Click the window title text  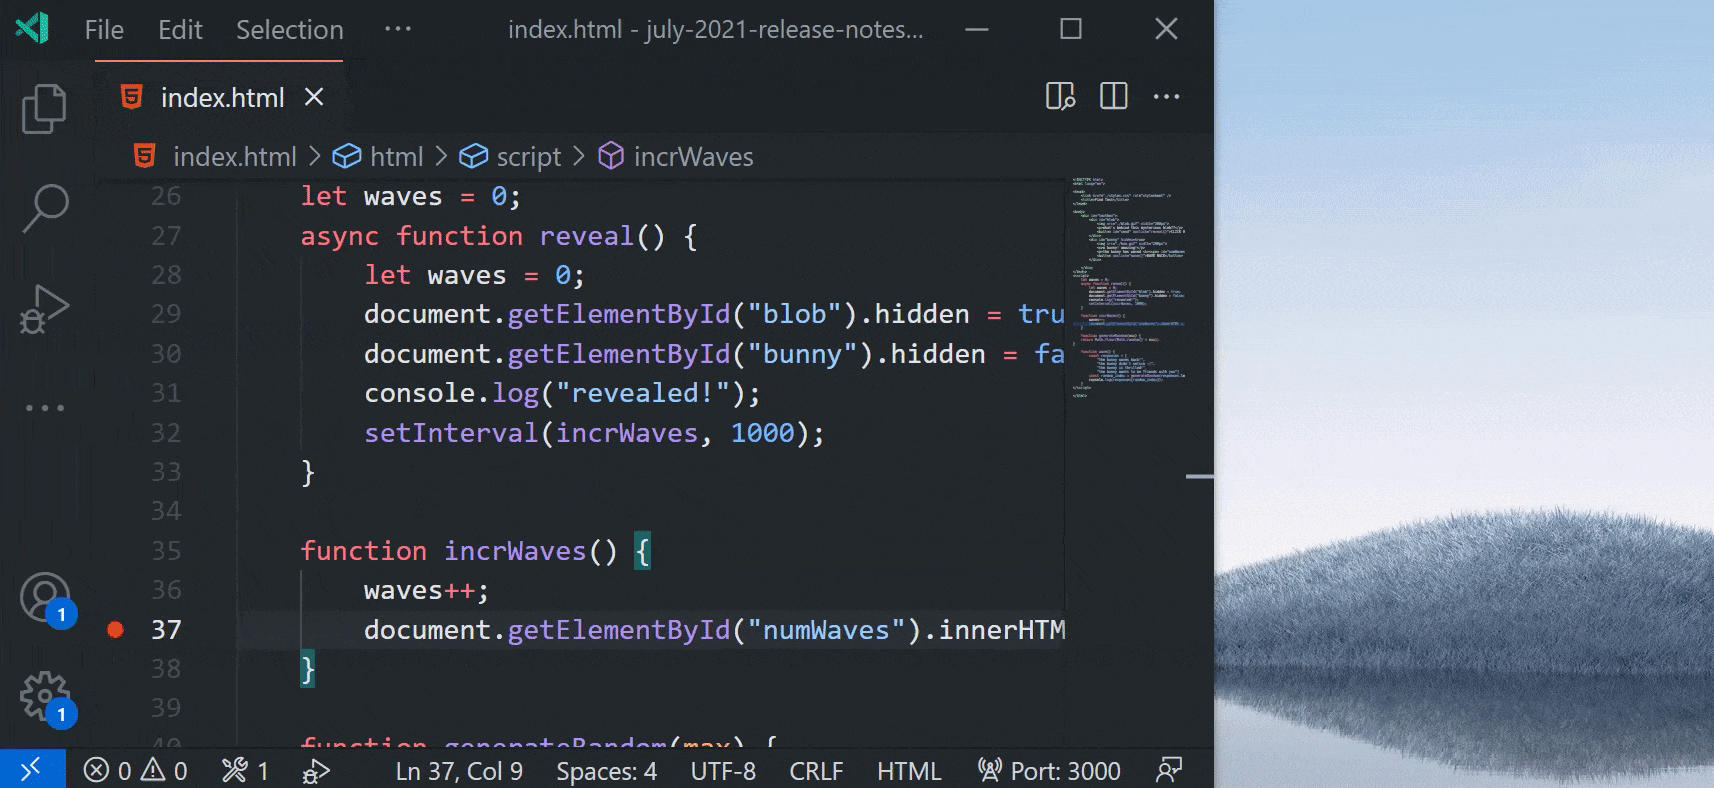[715, 30]
